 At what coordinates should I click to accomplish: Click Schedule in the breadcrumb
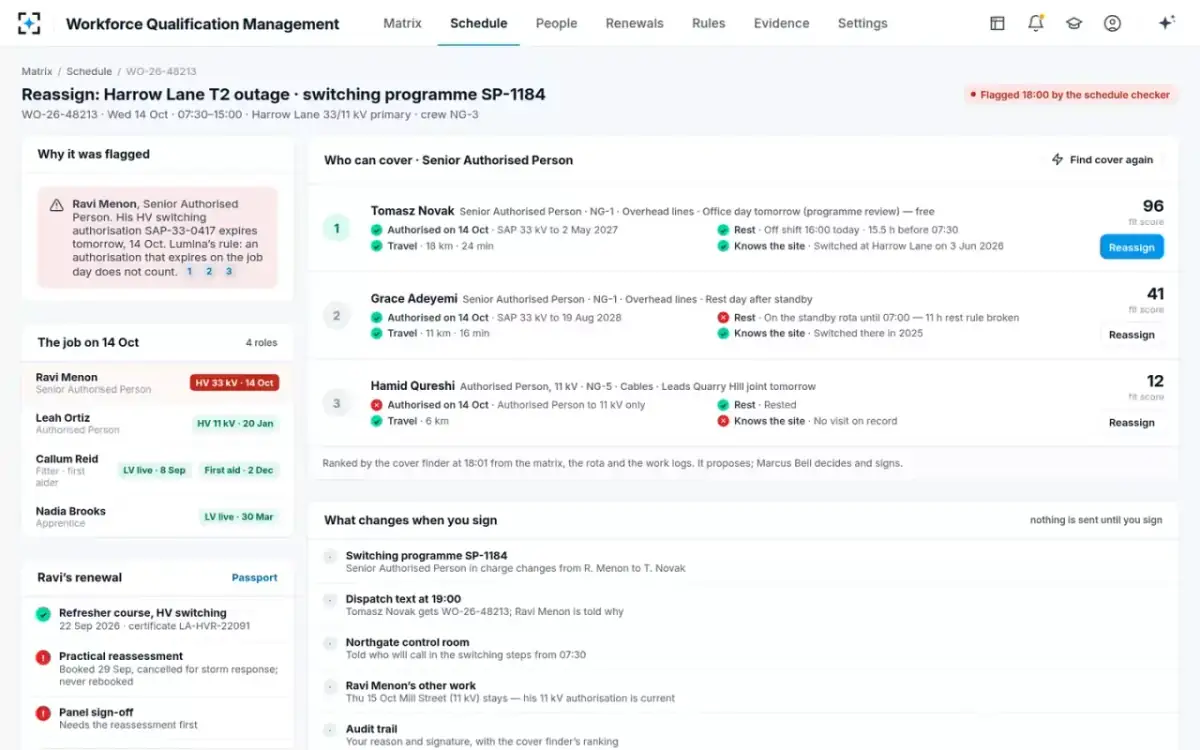(x=89, y=72)
